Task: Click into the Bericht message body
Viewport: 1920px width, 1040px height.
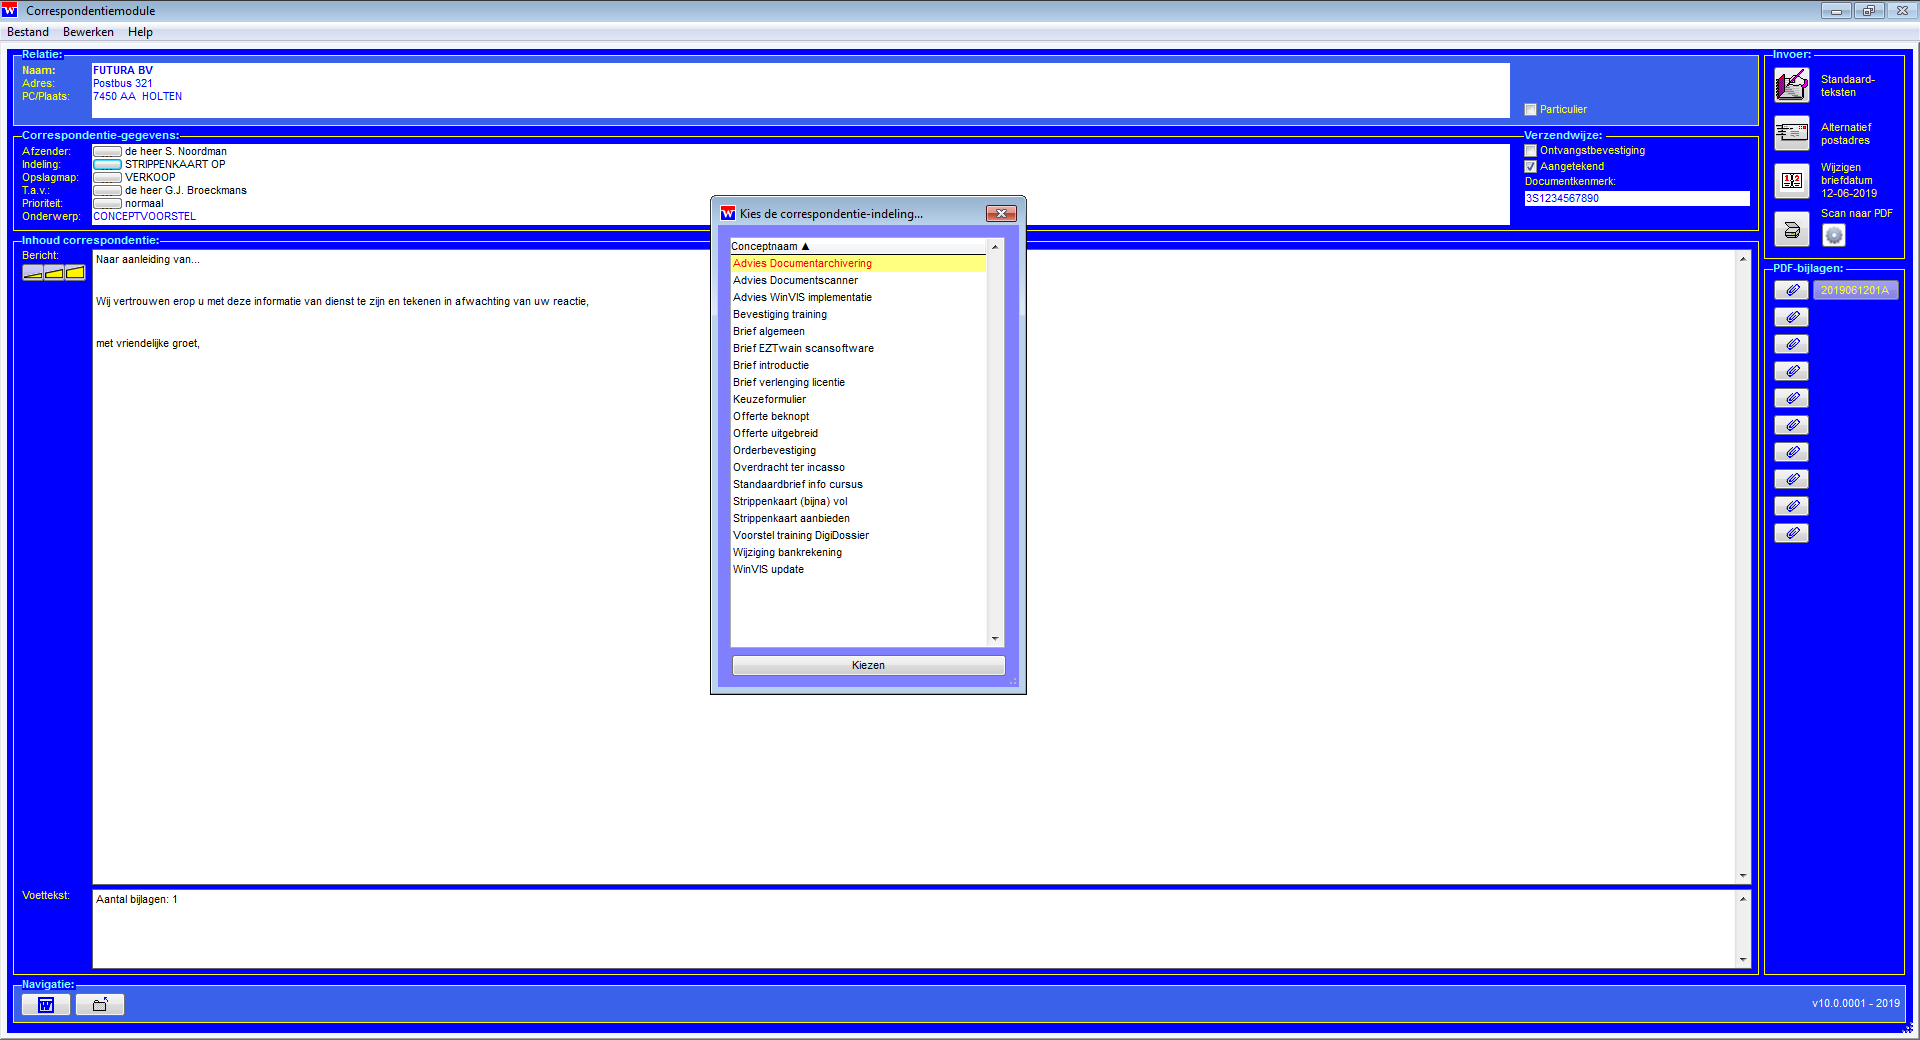Action: [x=914, y=566]
